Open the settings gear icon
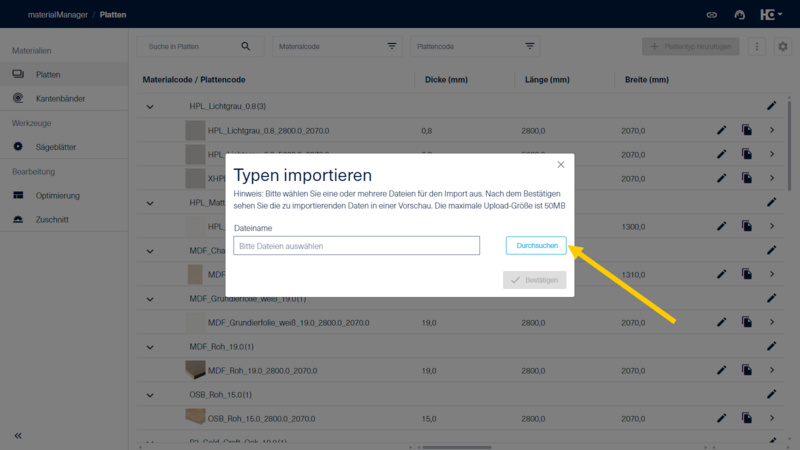 [x=782, y=46]
